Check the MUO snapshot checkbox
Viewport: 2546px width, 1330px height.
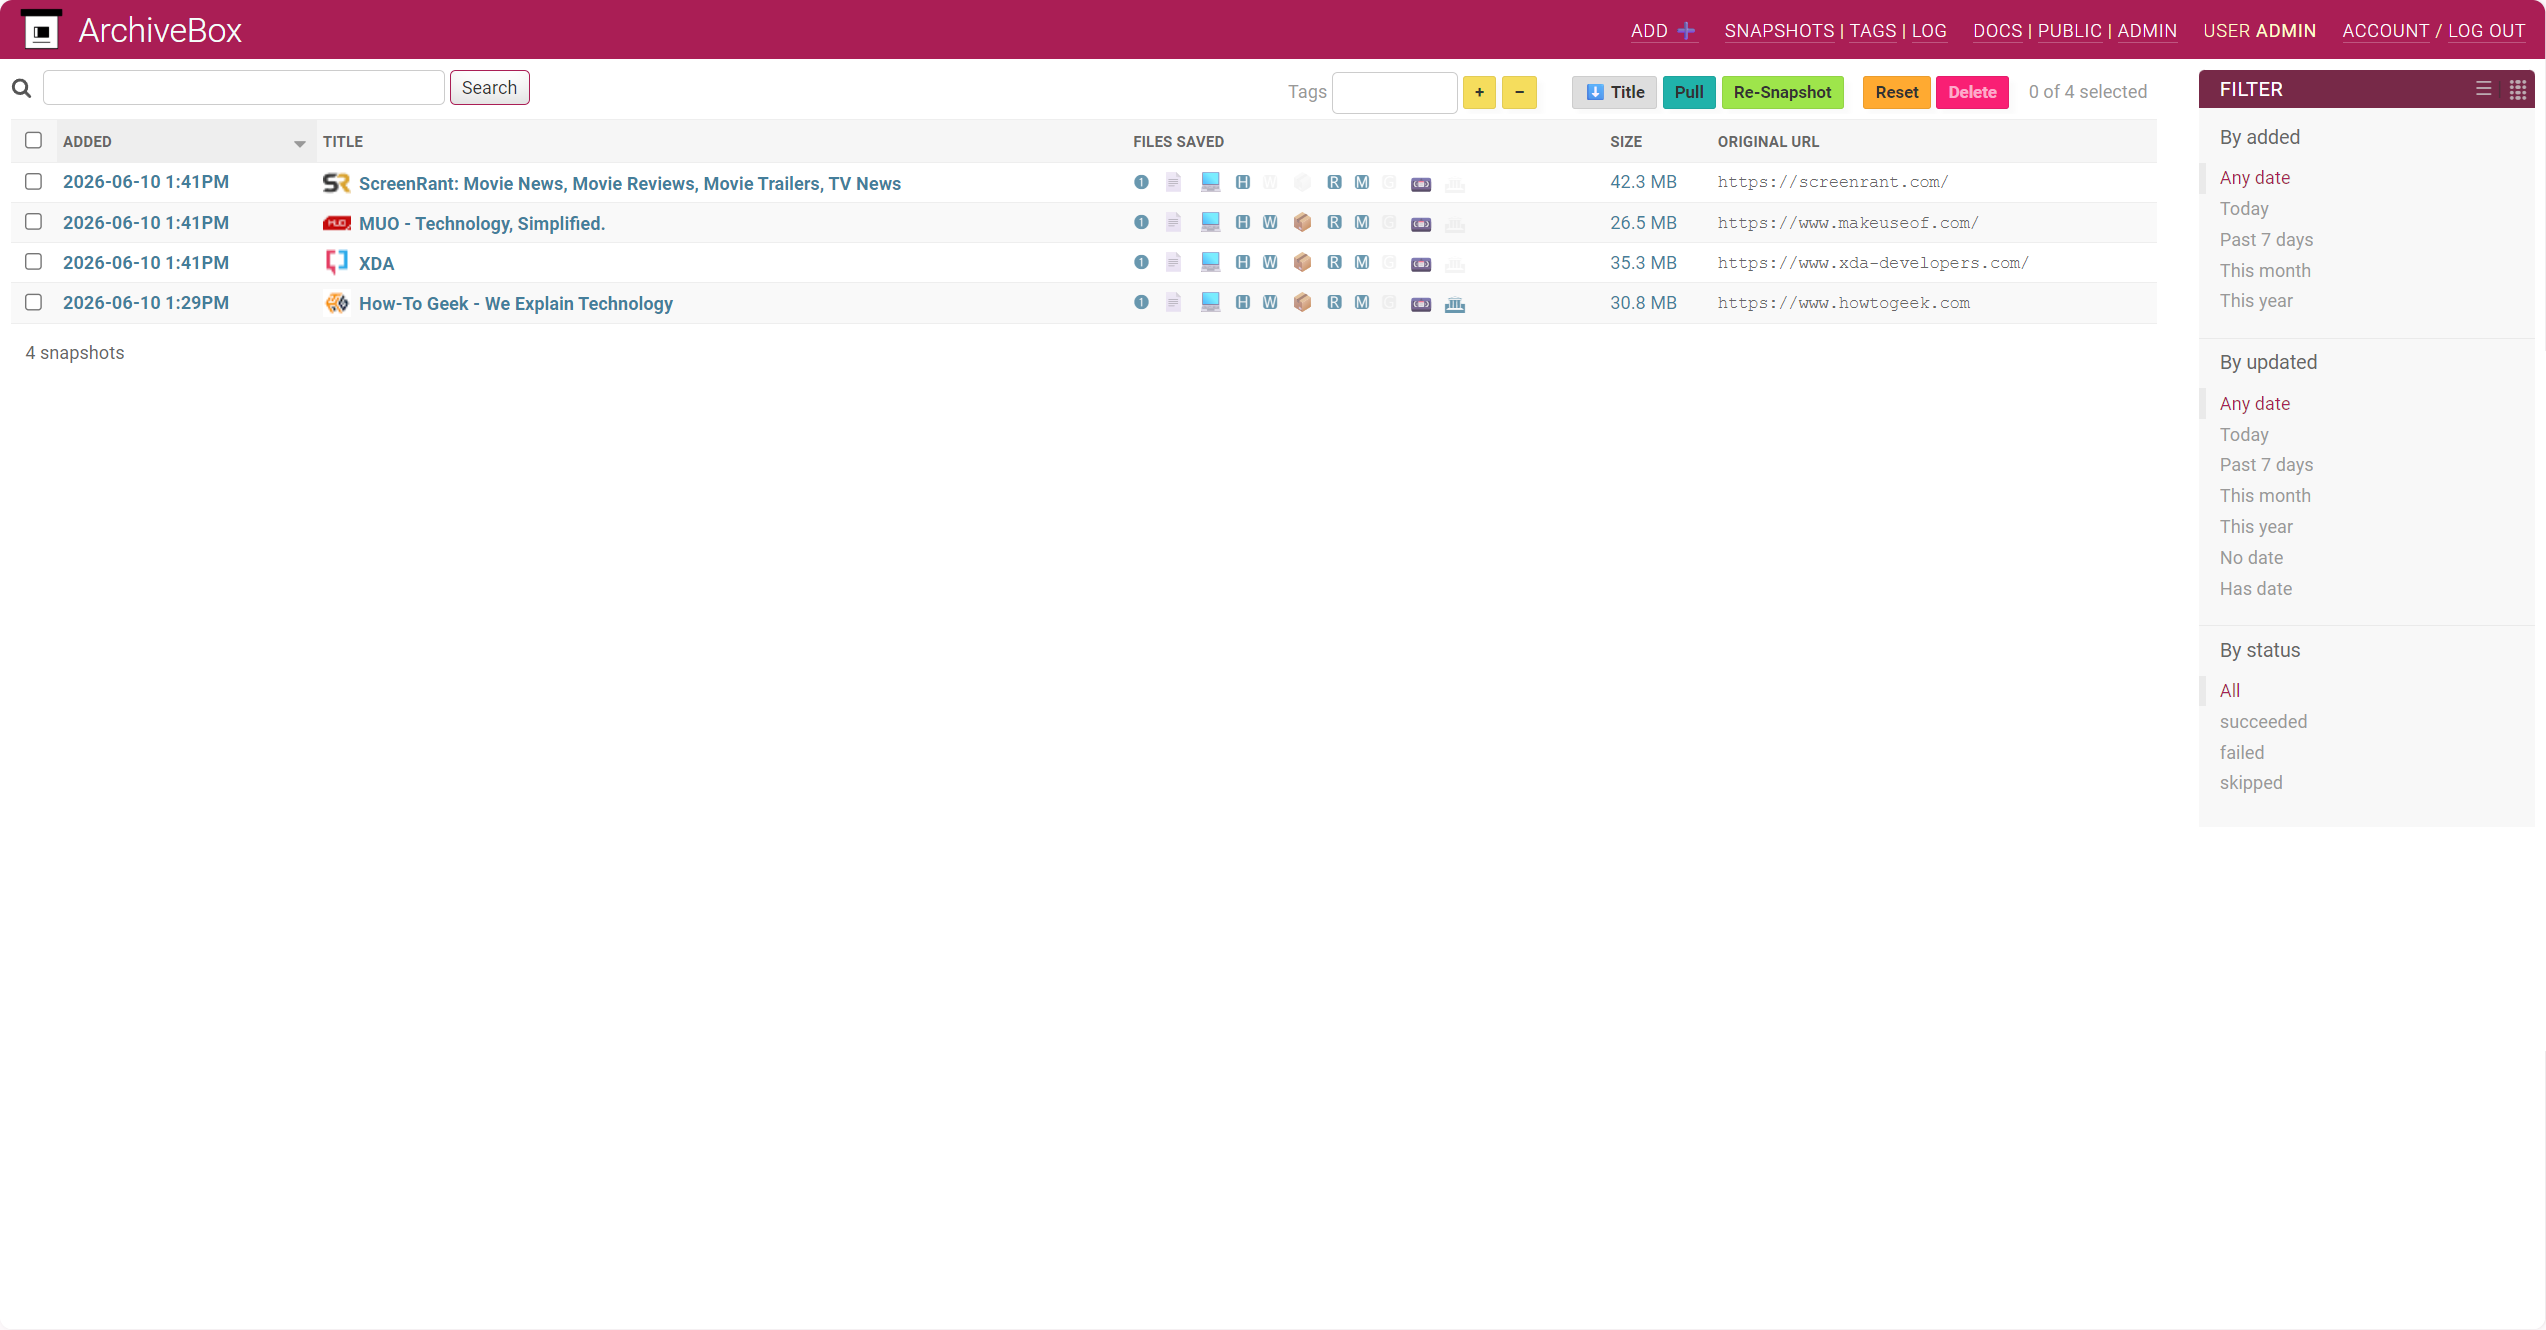coord(33,221)
